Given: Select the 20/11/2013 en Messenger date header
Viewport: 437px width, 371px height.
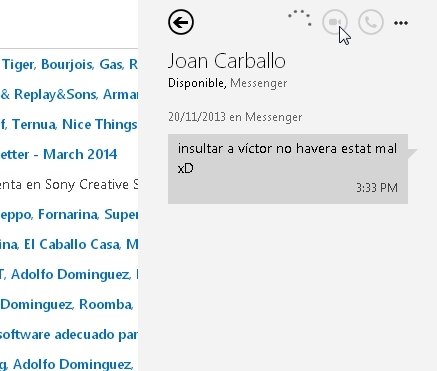Looking at the screenshot, I should click(235, 117).
